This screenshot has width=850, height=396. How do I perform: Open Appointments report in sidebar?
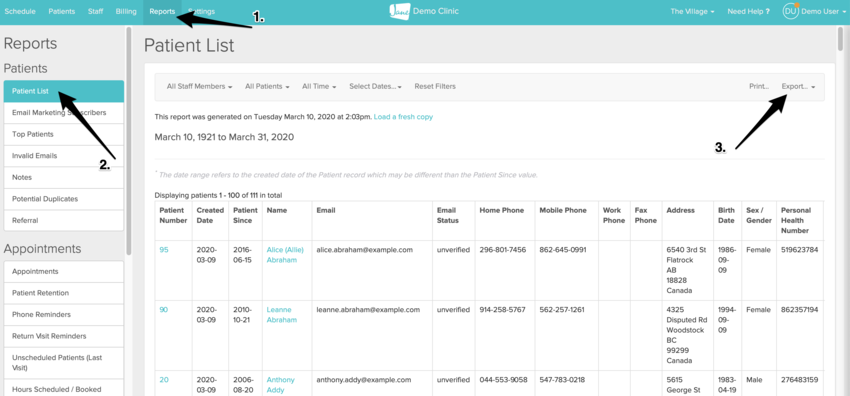63,271
